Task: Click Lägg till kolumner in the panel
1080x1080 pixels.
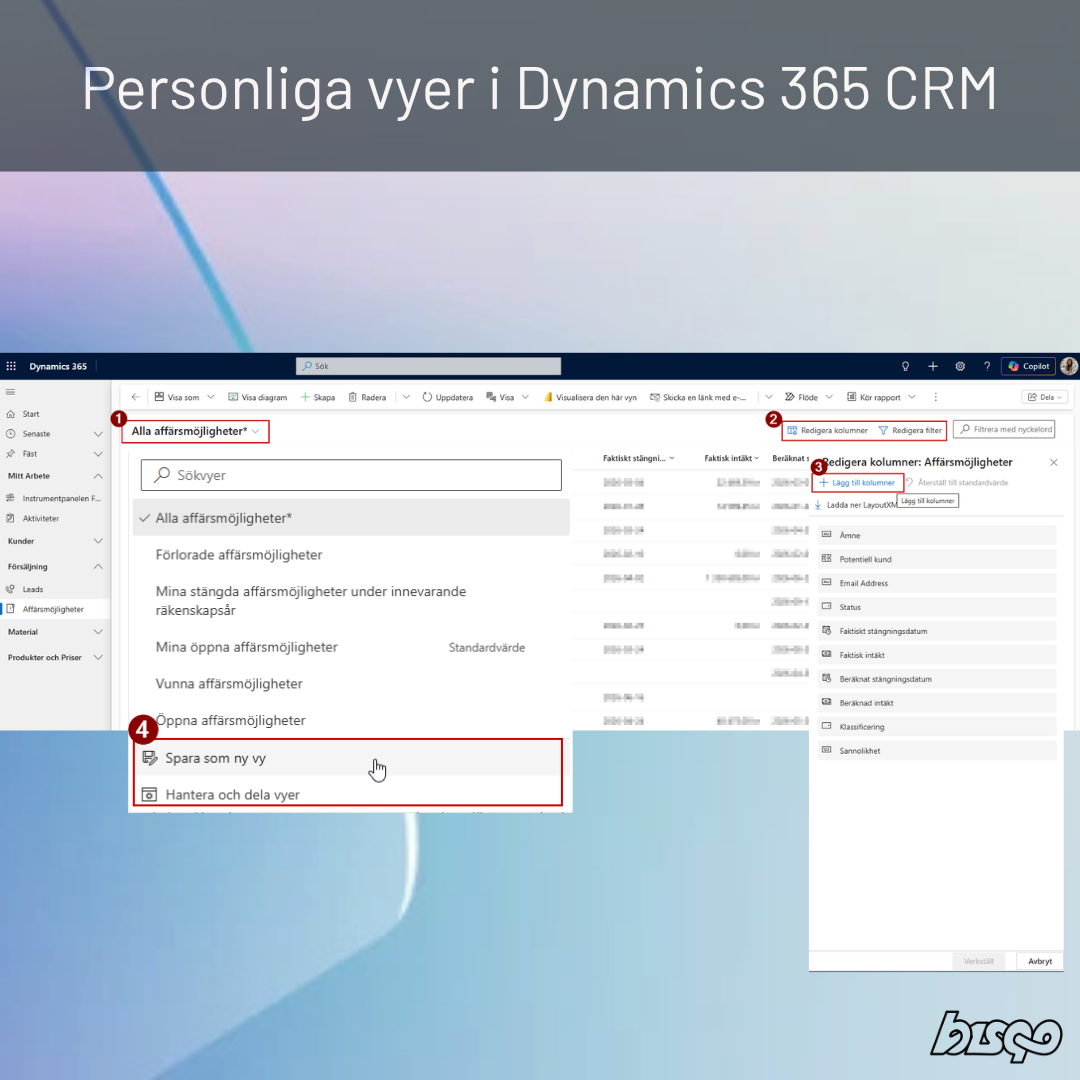Action: 857,482
